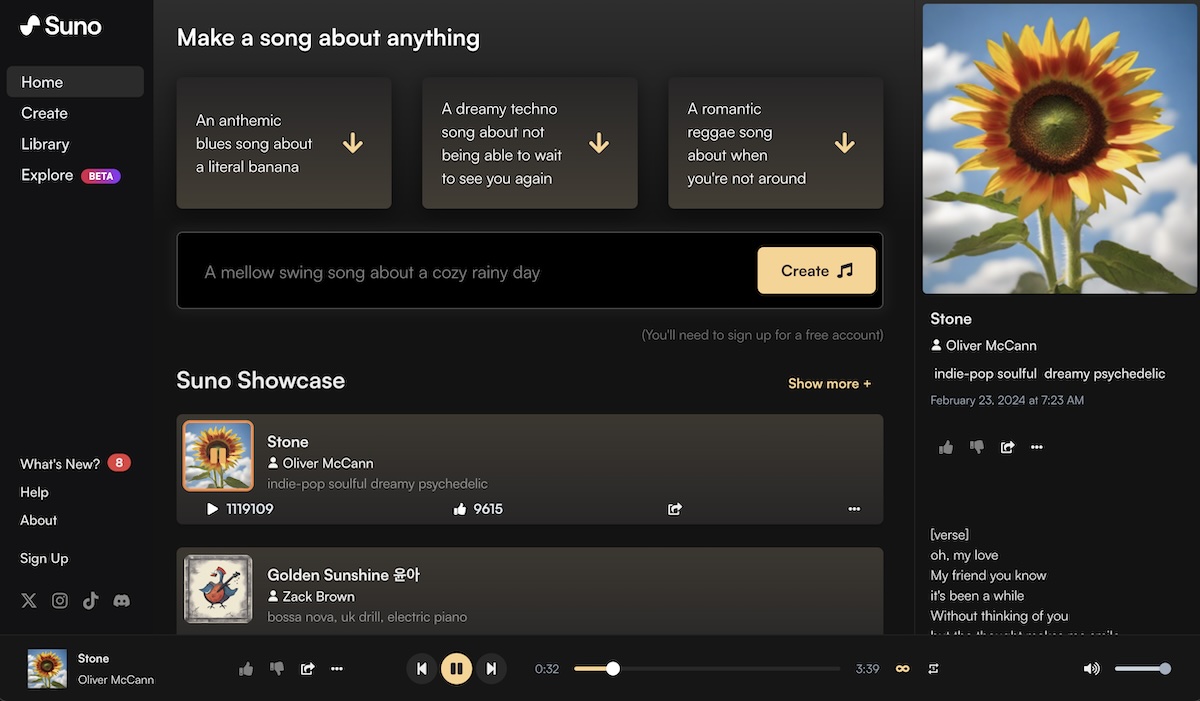Go back to previous track
1200x701 pixels.
421,668
